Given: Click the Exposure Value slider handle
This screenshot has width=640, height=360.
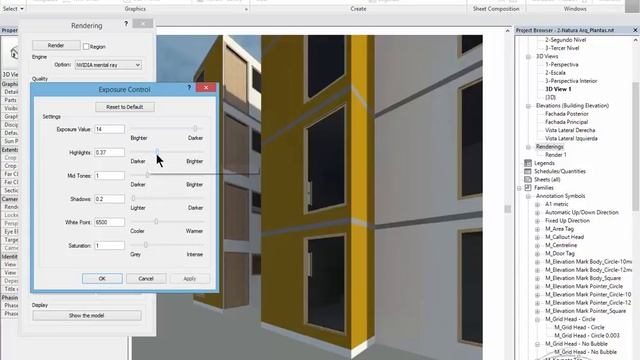Looking at the screenshot, I should point(195,128).
